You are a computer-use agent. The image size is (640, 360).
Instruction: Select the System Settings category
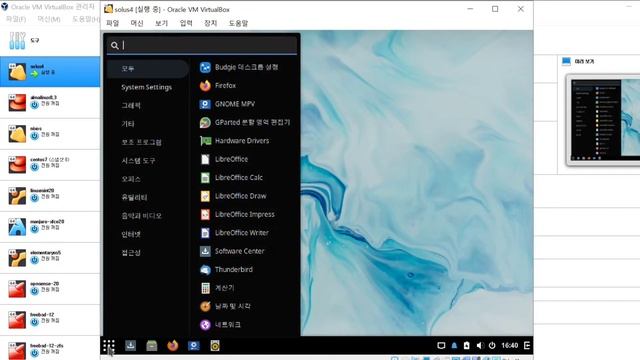[x=148, y=87]
